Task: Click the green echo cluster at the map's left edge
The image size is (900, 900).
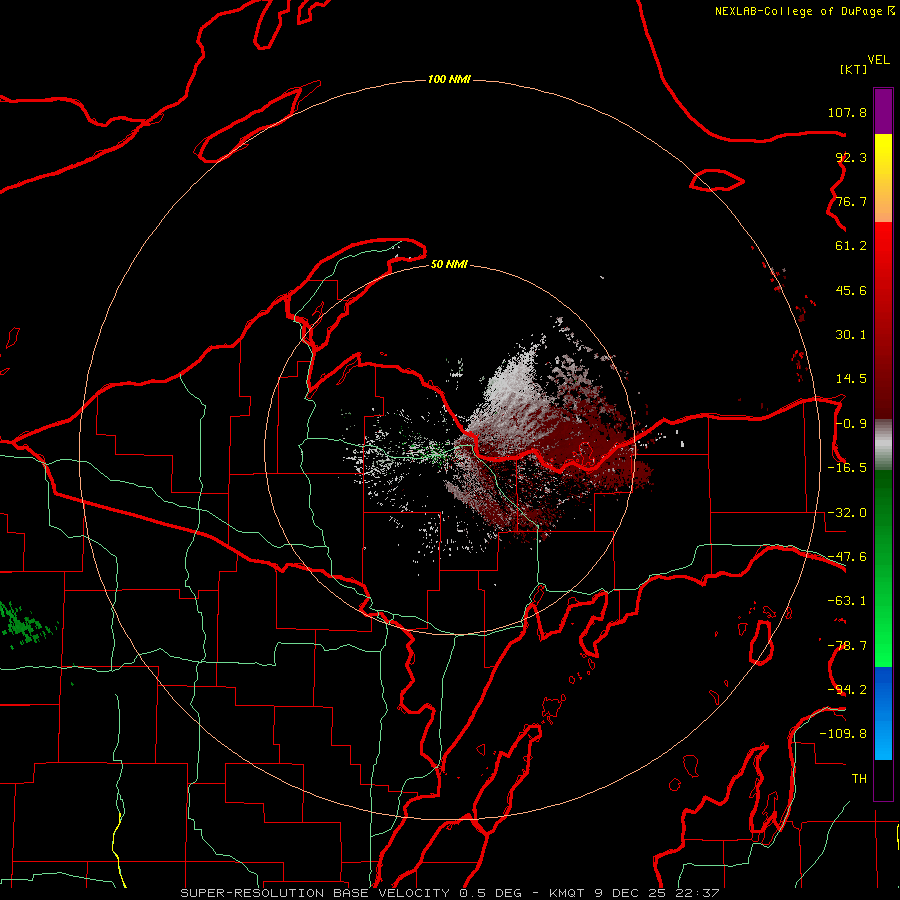Action: click(x=24, y=624)
